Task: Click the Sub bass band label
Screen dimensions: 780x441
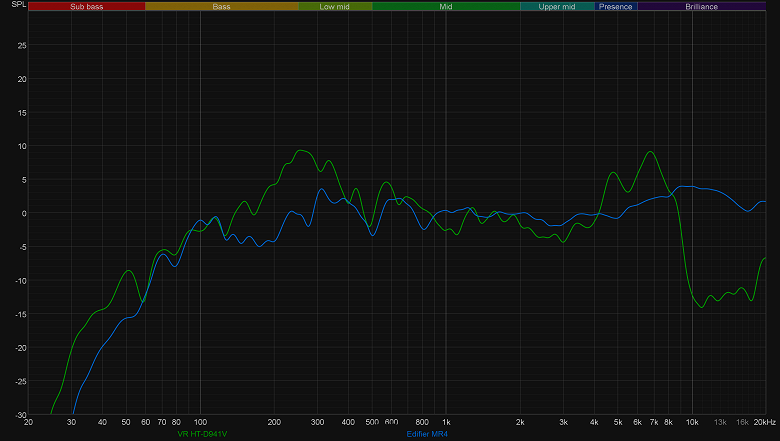Action: click(x=87, y=6)
